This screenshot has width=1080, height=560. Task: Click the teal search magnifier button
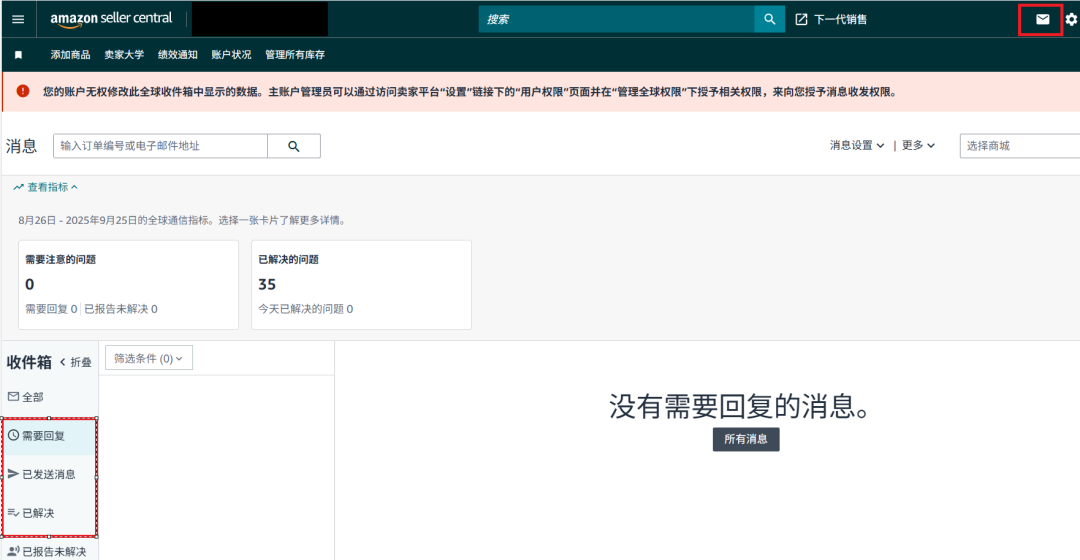click(x=769, y=19)
